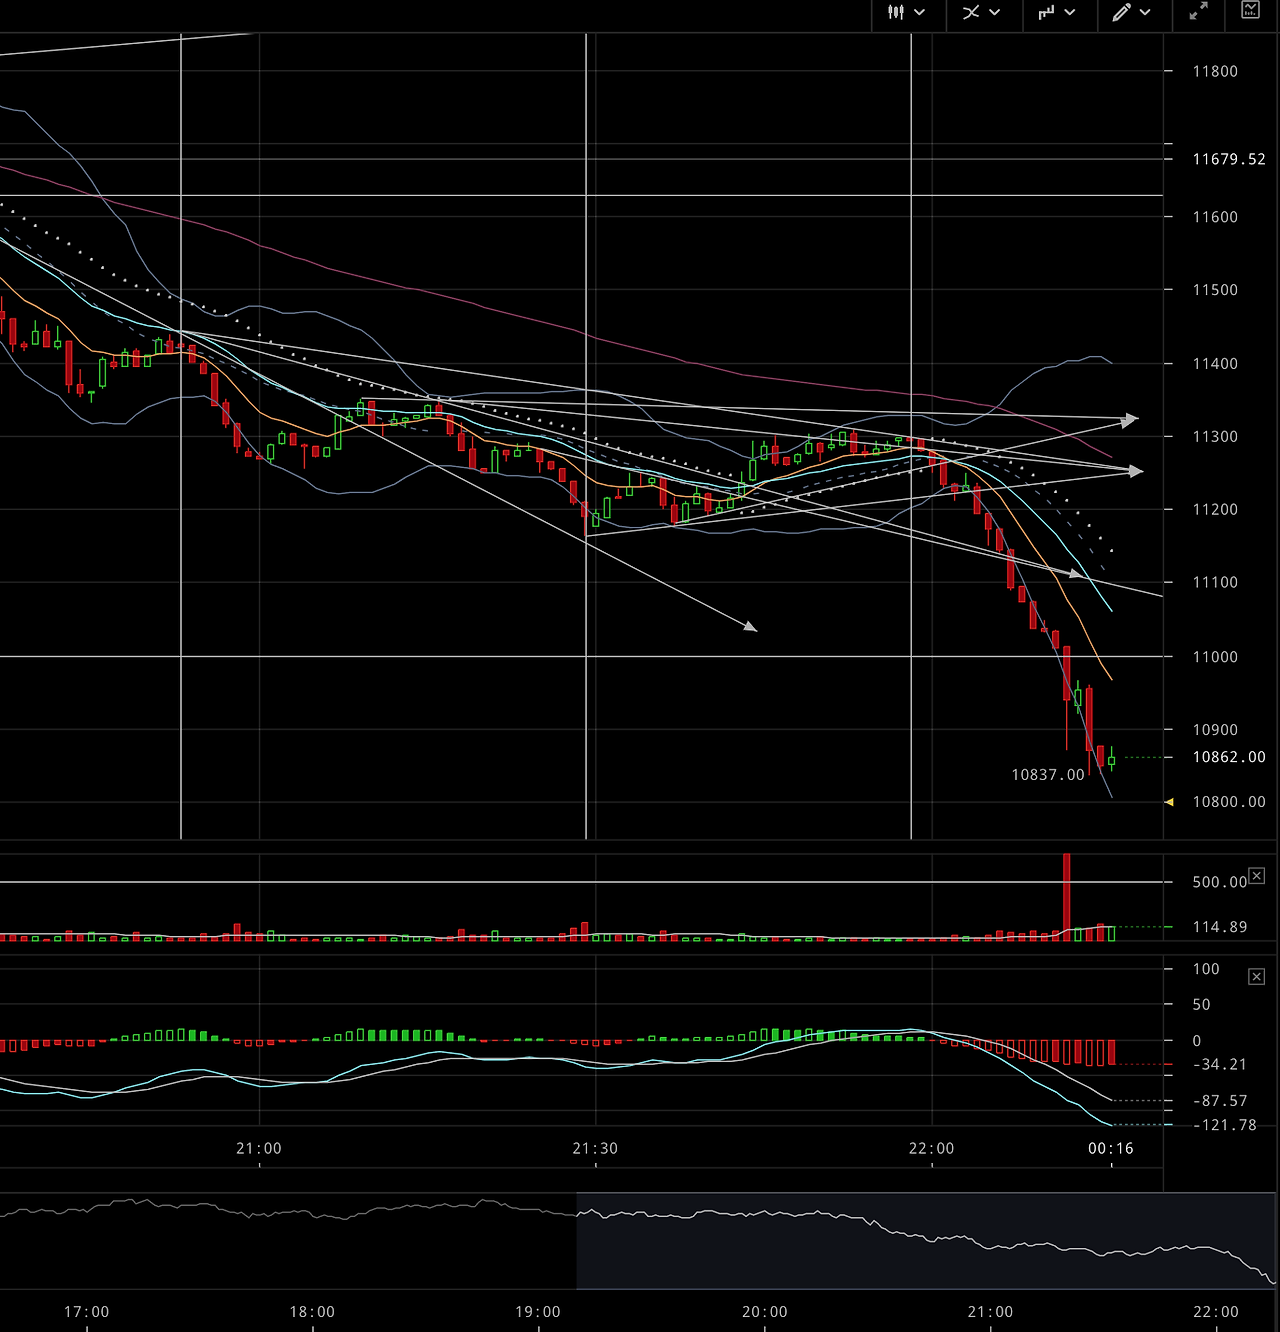The height and width of the screenshot is (1332, 1280).
Task: Click the 11800 price axis label
Action: [x=1215, y=72]
